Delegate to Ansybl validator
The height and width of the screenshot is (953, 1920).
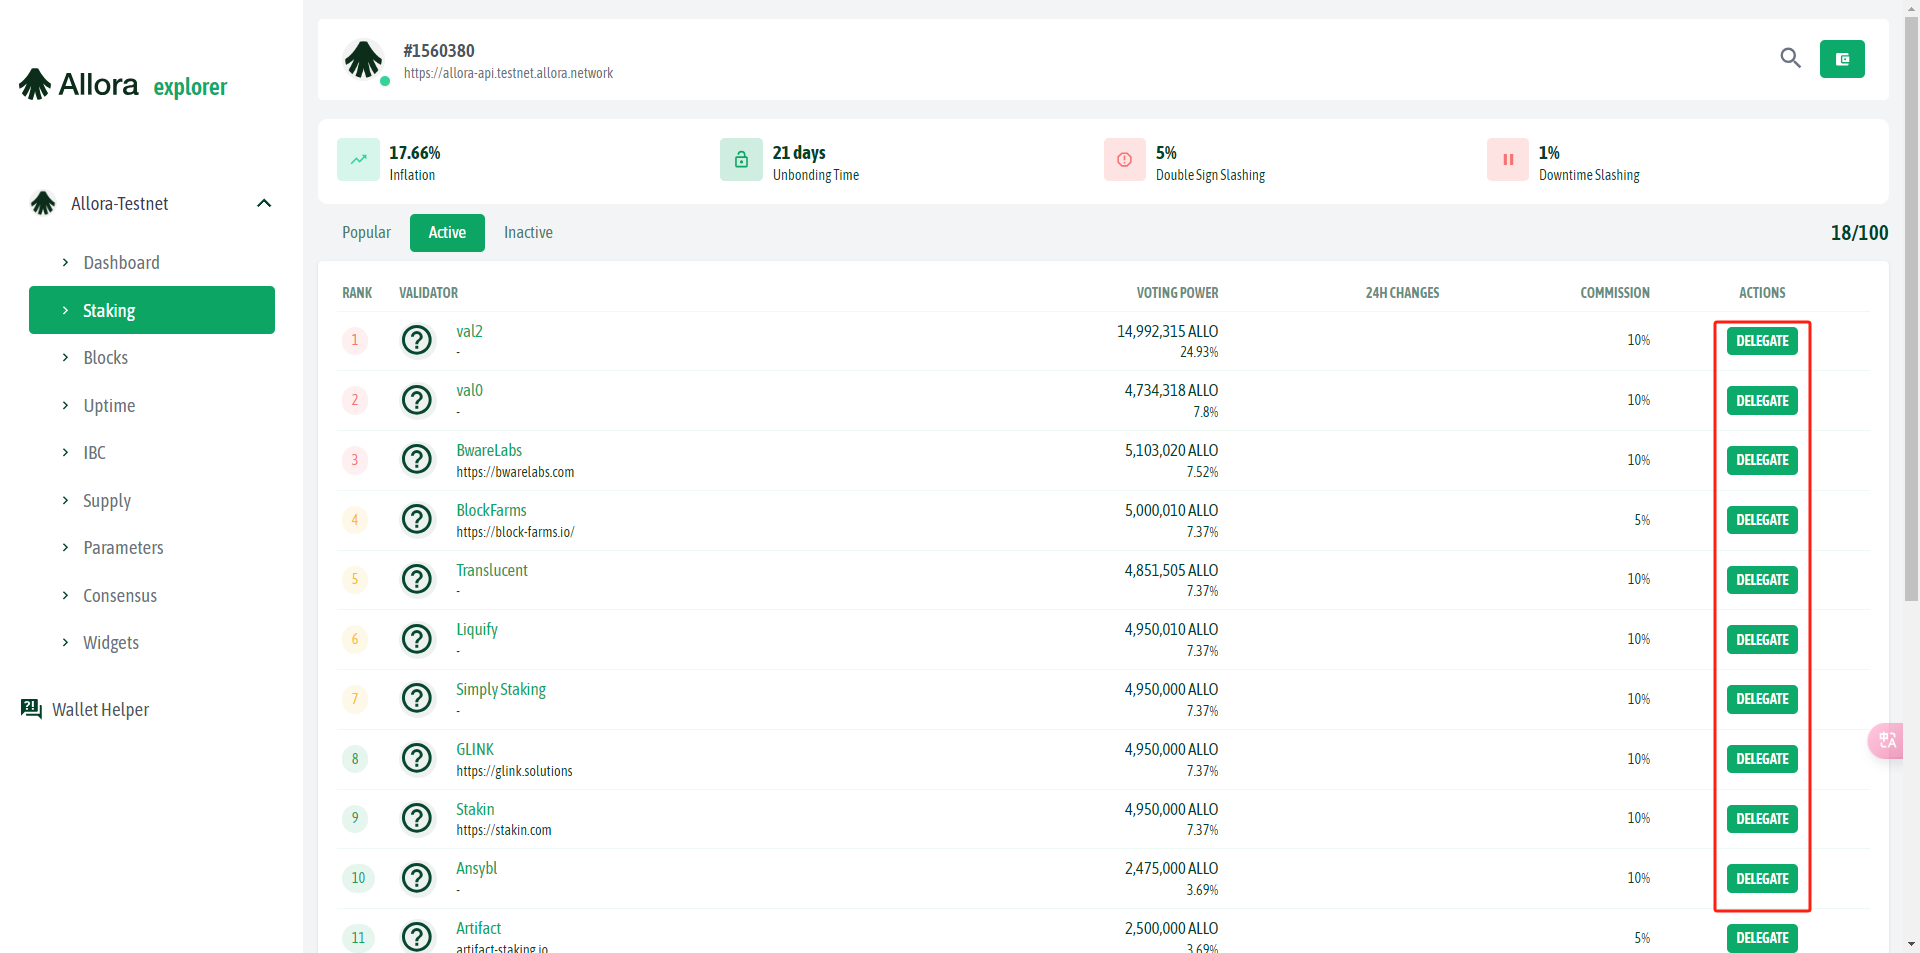1762,879
